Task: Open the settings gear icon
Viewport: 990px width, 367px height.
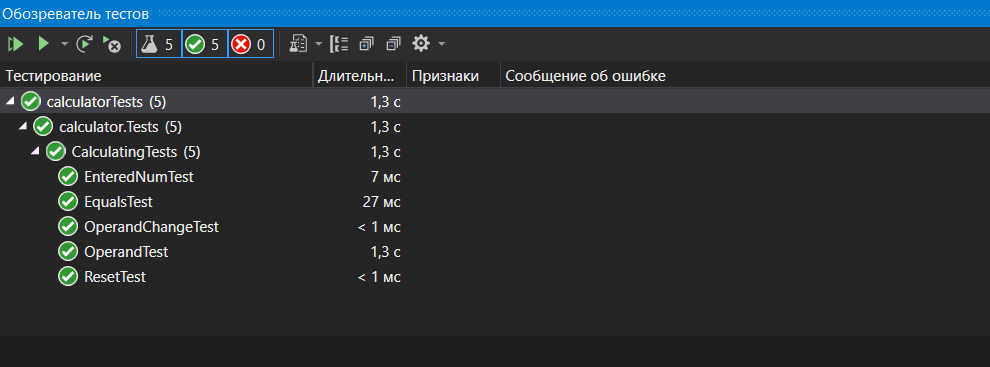Action: pos(421,44)
